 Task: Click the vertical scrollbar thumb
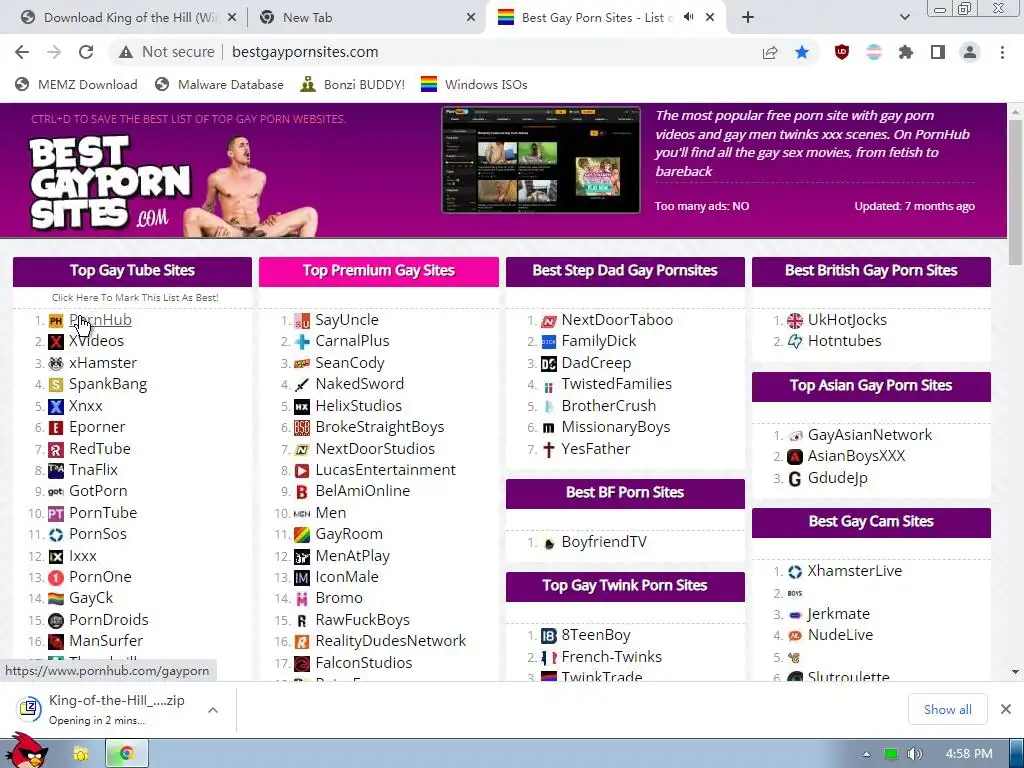pyautogui.click(x=1016, y=193)
